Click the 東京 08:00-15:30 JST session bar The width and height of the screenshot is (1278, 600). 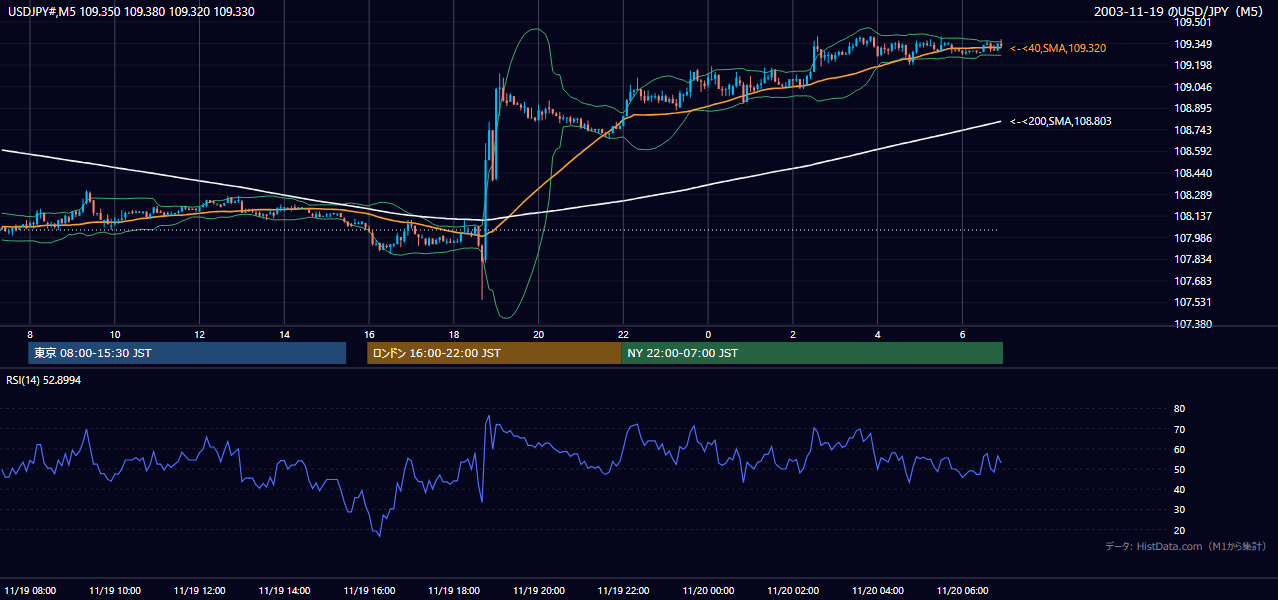coord(186,353)
